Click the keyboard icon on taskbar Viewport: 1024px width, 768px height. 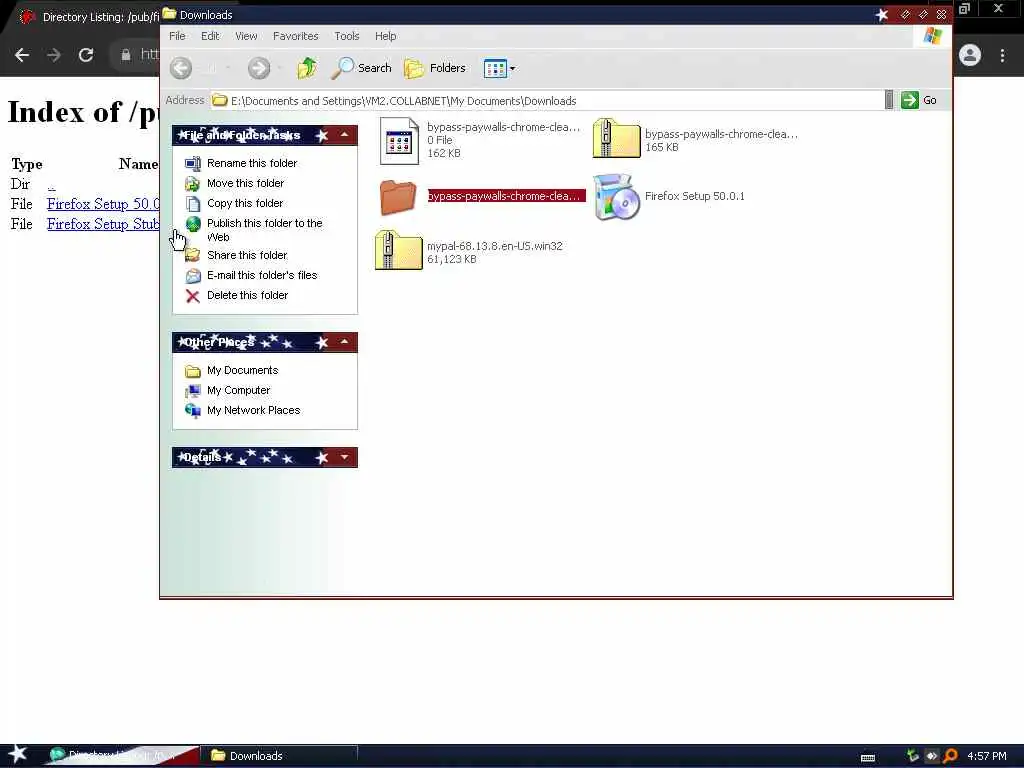(x=868, y=758)
